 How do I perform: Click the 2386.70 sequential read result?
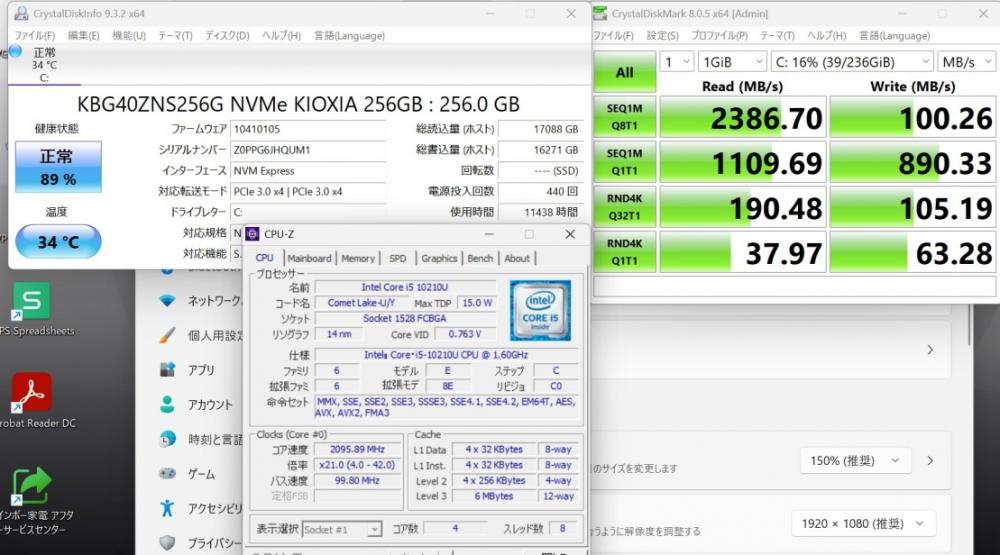[x=743, y=117]
